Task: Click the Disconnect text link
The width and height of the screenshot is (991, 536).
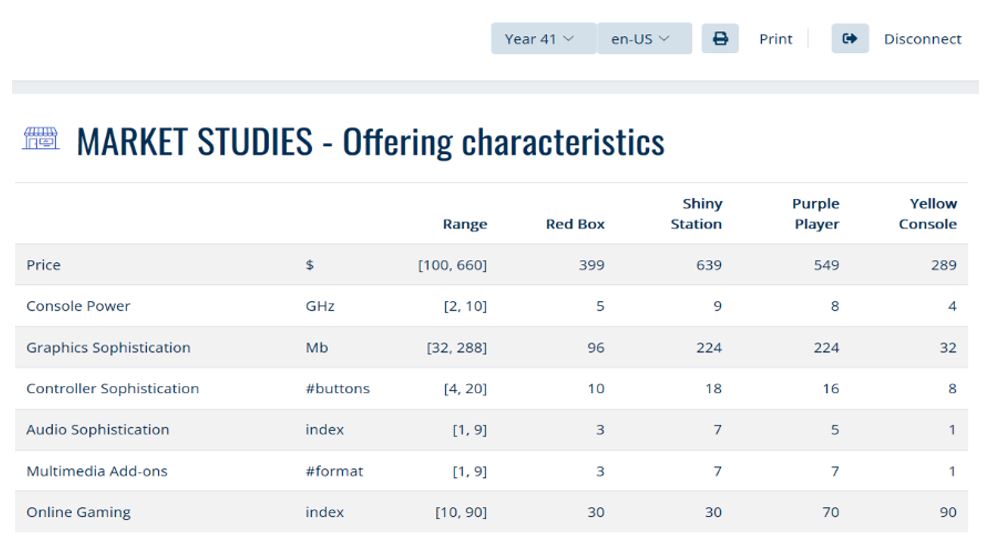Action: point(922,39)
